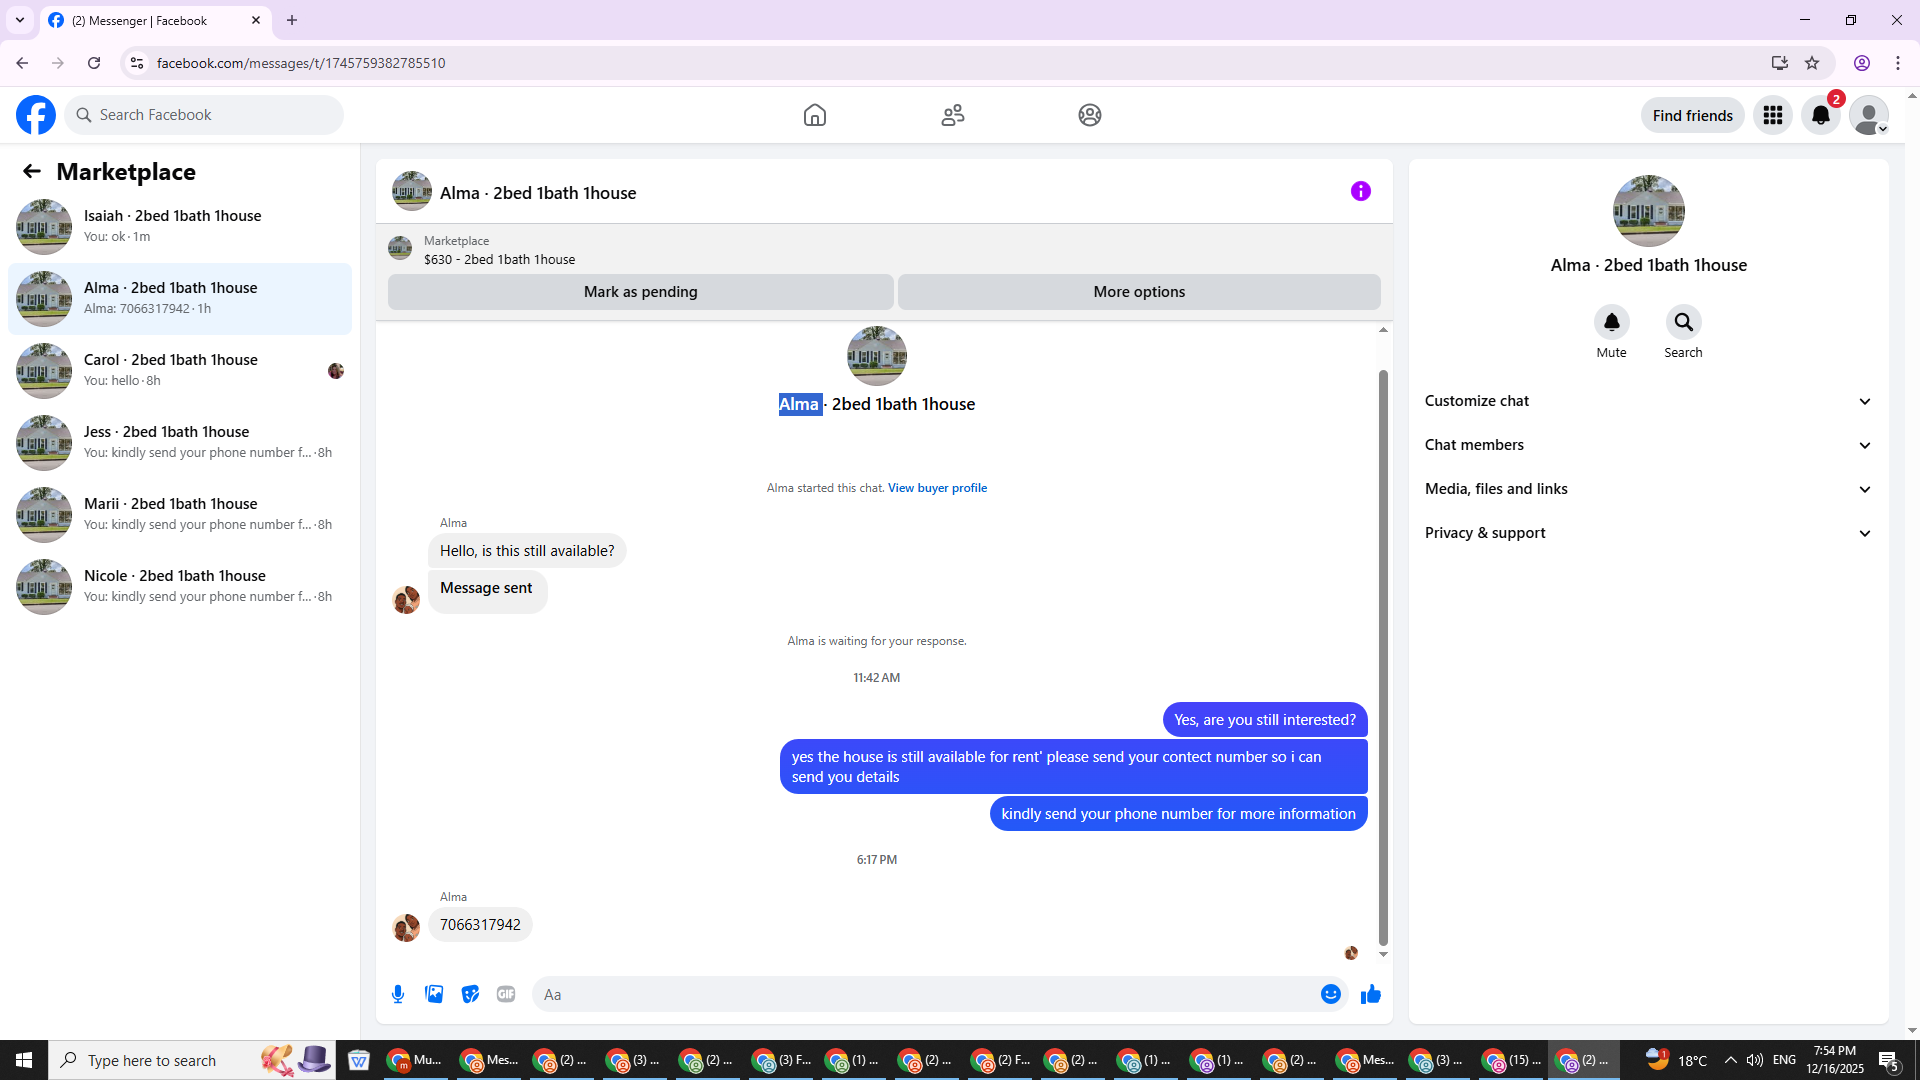Screen dimensions: 1920x1080
Task: Open conversation information purple icon
Action: click(x=1361, y=191)
